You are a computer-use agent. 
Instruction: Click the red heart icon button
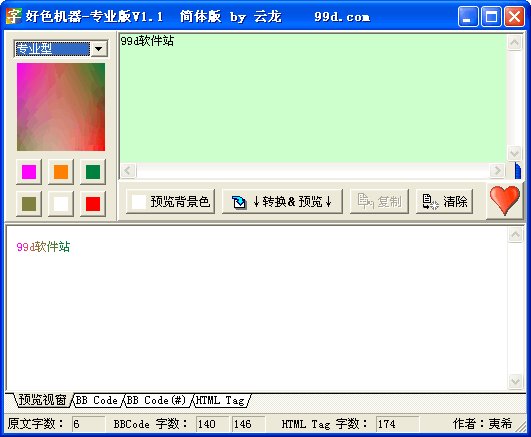(x=505, y=201)
